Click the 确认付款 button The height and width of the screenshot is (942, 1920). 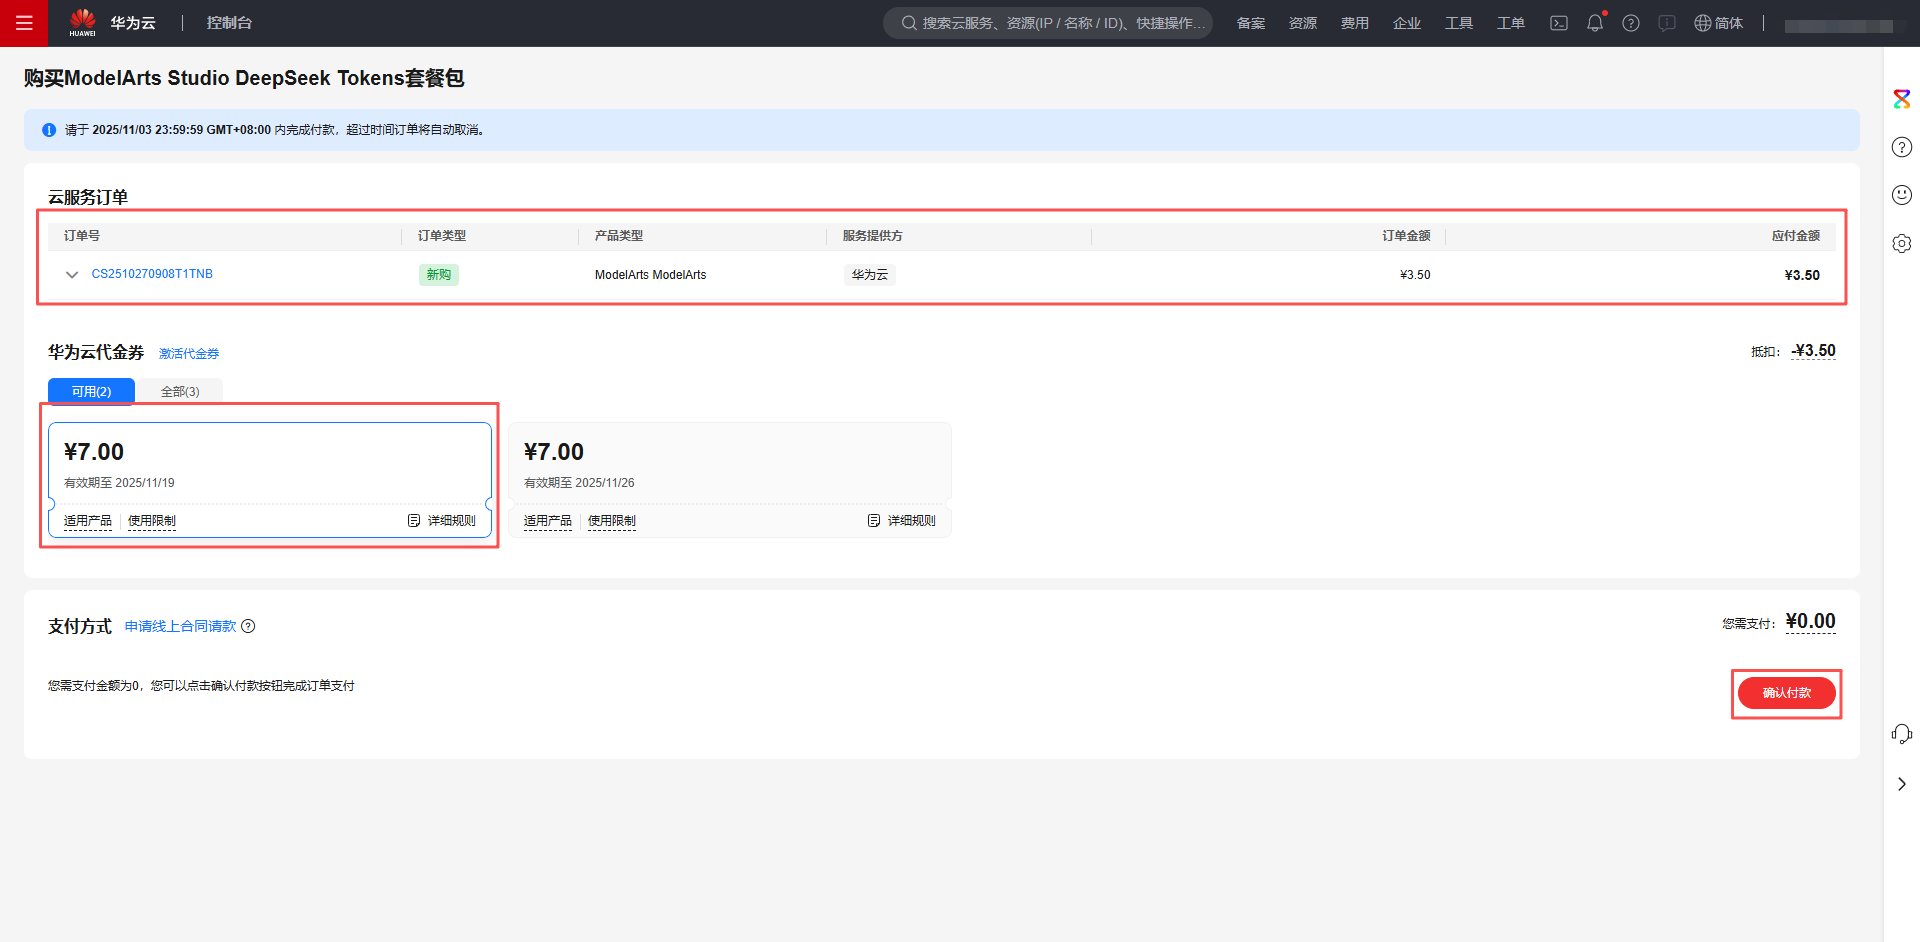1786,693
